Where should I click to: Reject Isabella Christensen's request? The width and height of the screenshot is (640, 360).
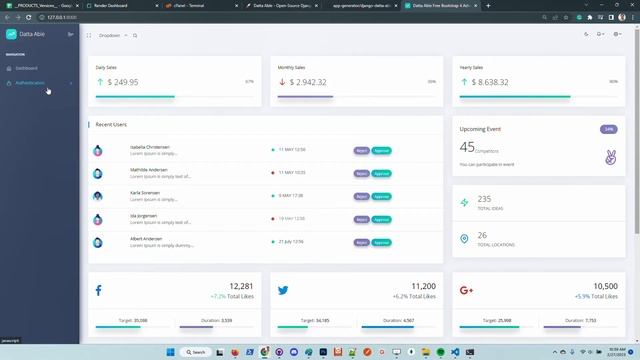point(361,151)
